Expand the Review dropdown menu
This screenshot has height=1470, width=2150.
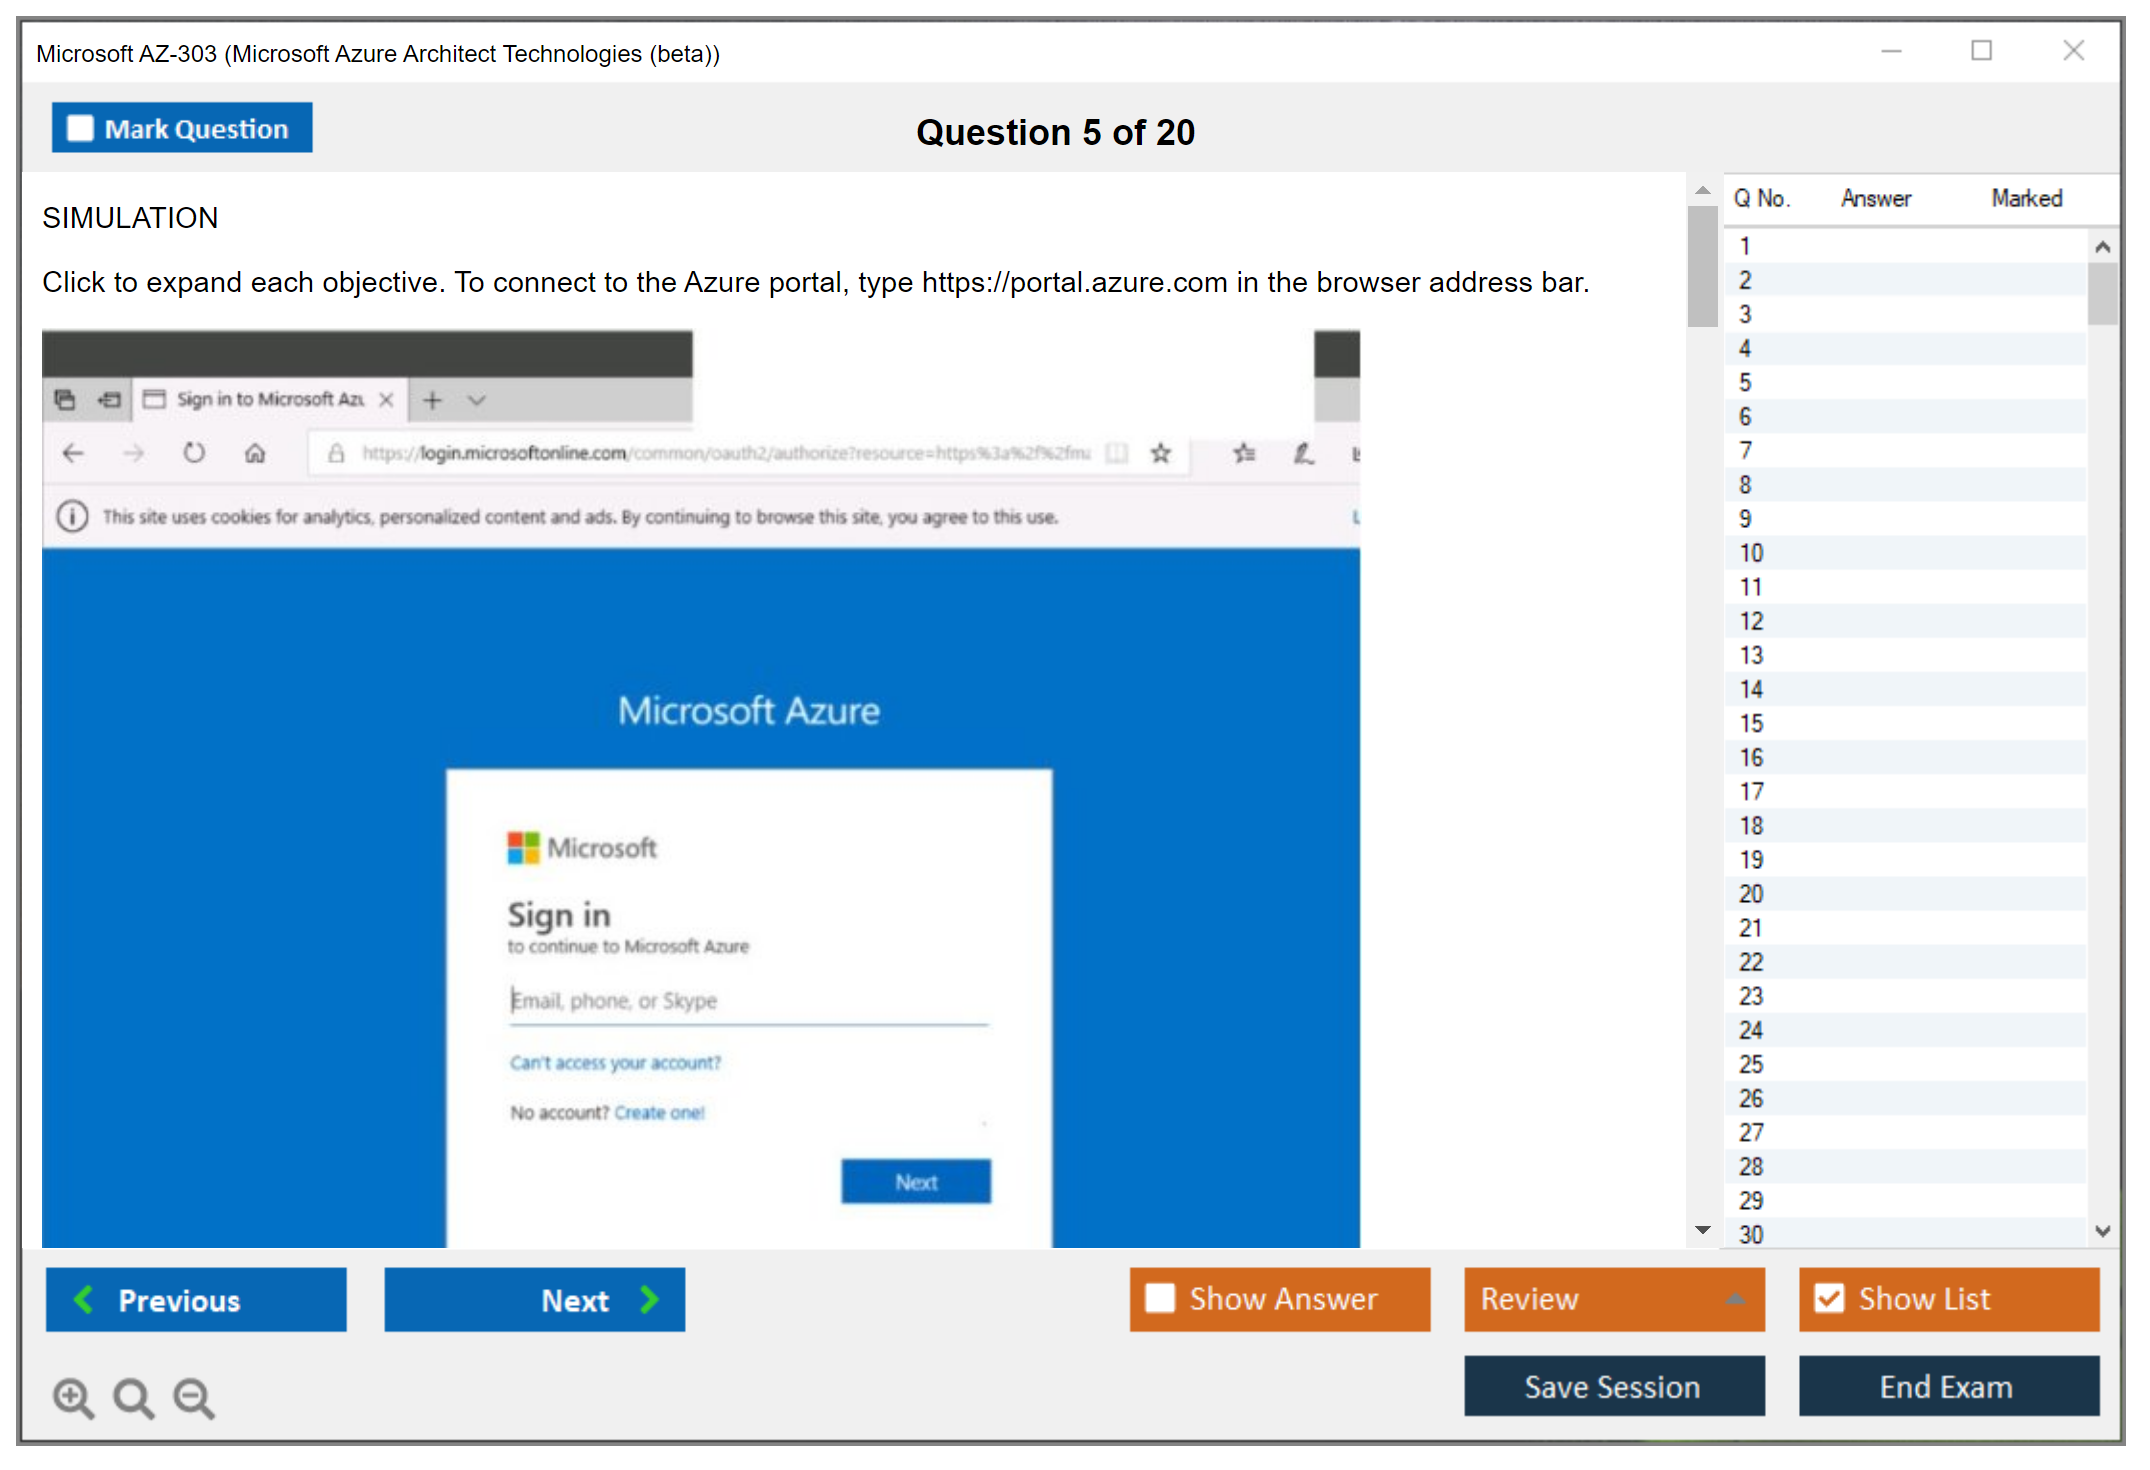1735,1298
